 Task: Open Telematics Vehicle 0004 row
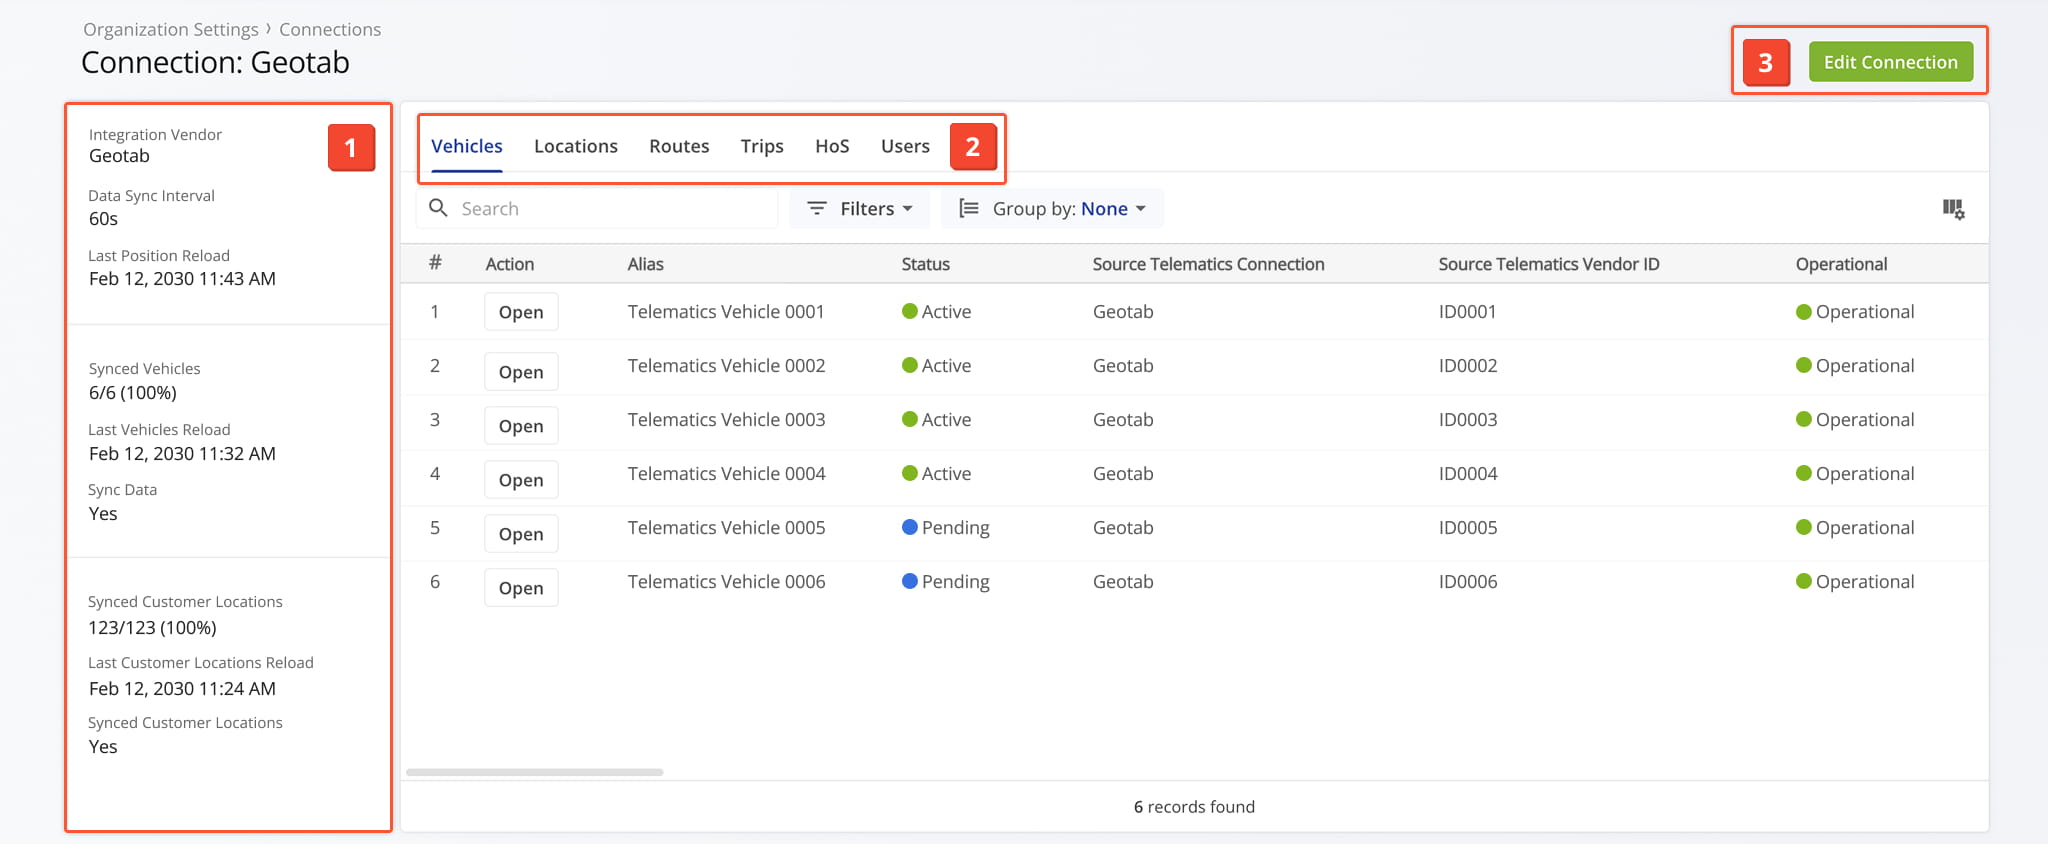[521, 480]
